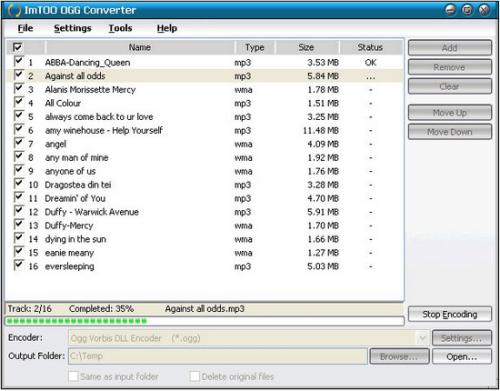
Task: Open the Tools menu
Action: coord(120,28)
